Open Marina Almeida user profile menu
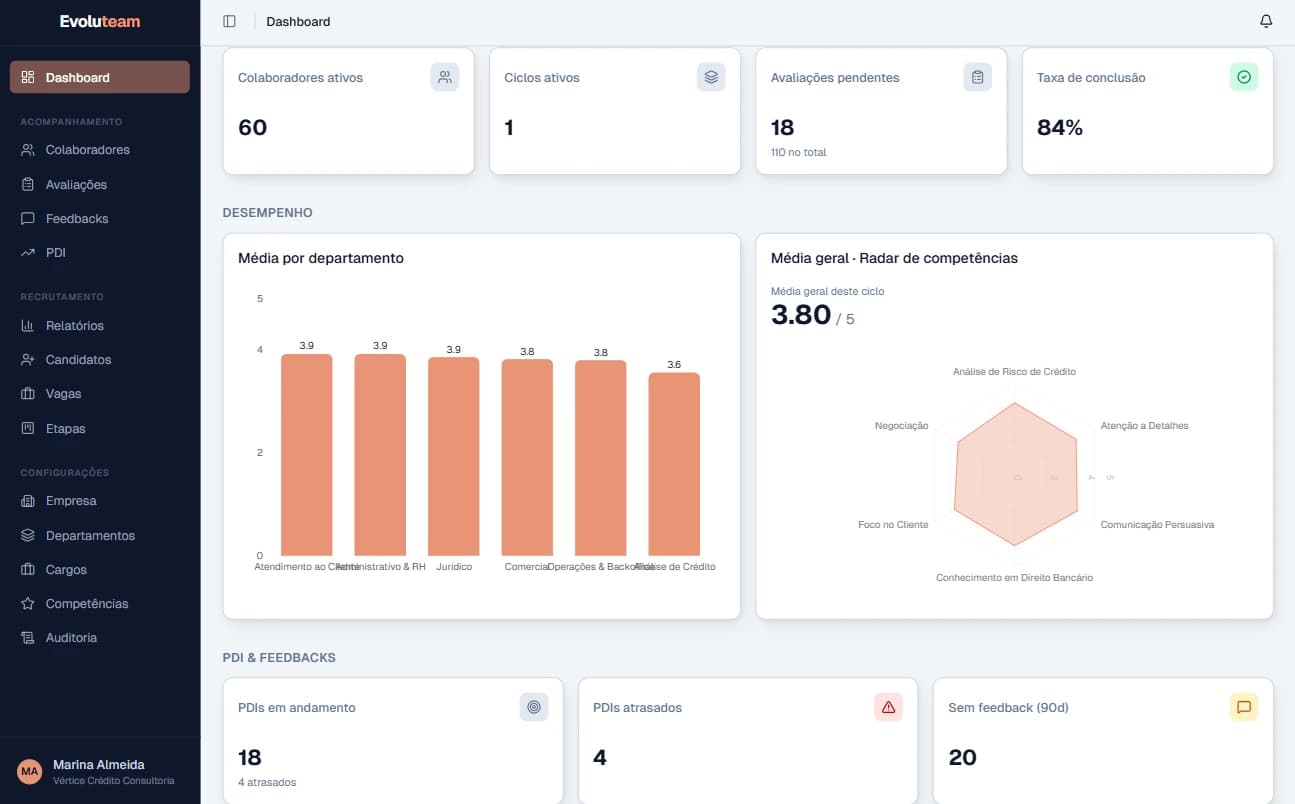The image size is (1295, 804). click(100, 771)
